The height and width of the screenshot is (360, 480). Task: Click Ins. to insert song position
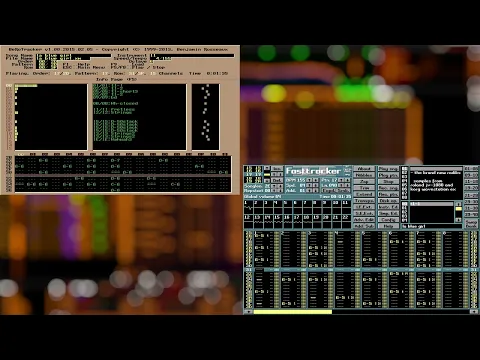(277, 169)
